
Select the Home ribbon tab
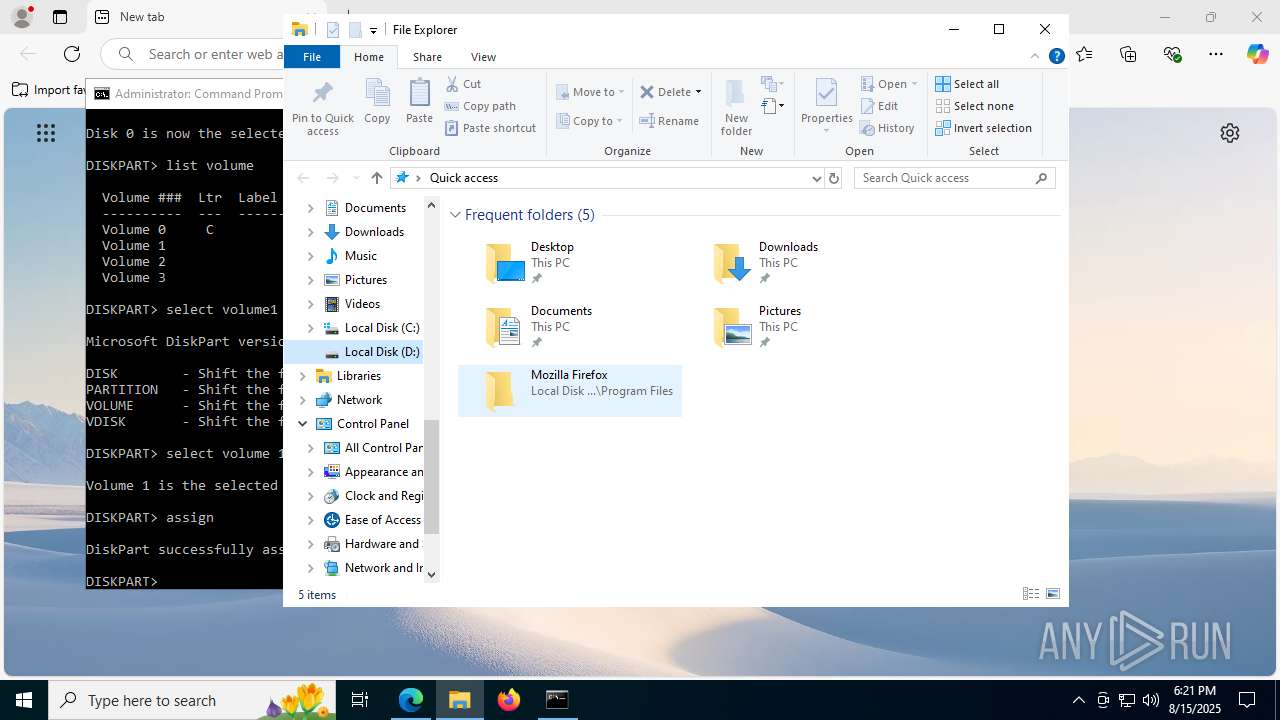(x=369, y=57)
